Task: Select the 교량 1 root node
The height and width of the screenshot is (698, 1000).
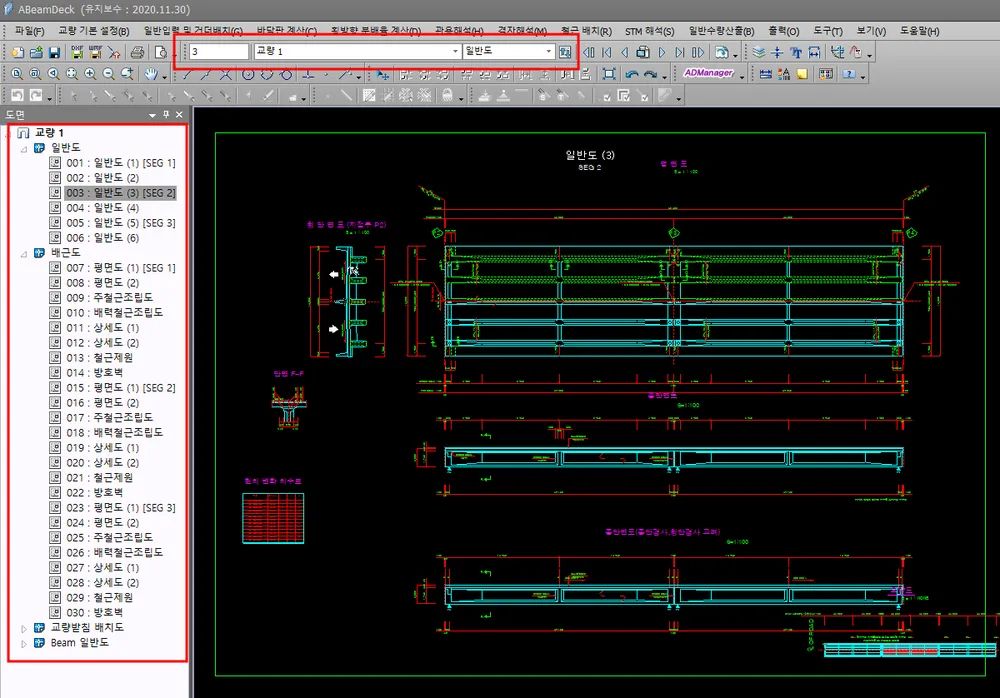Action: (49, 133)
